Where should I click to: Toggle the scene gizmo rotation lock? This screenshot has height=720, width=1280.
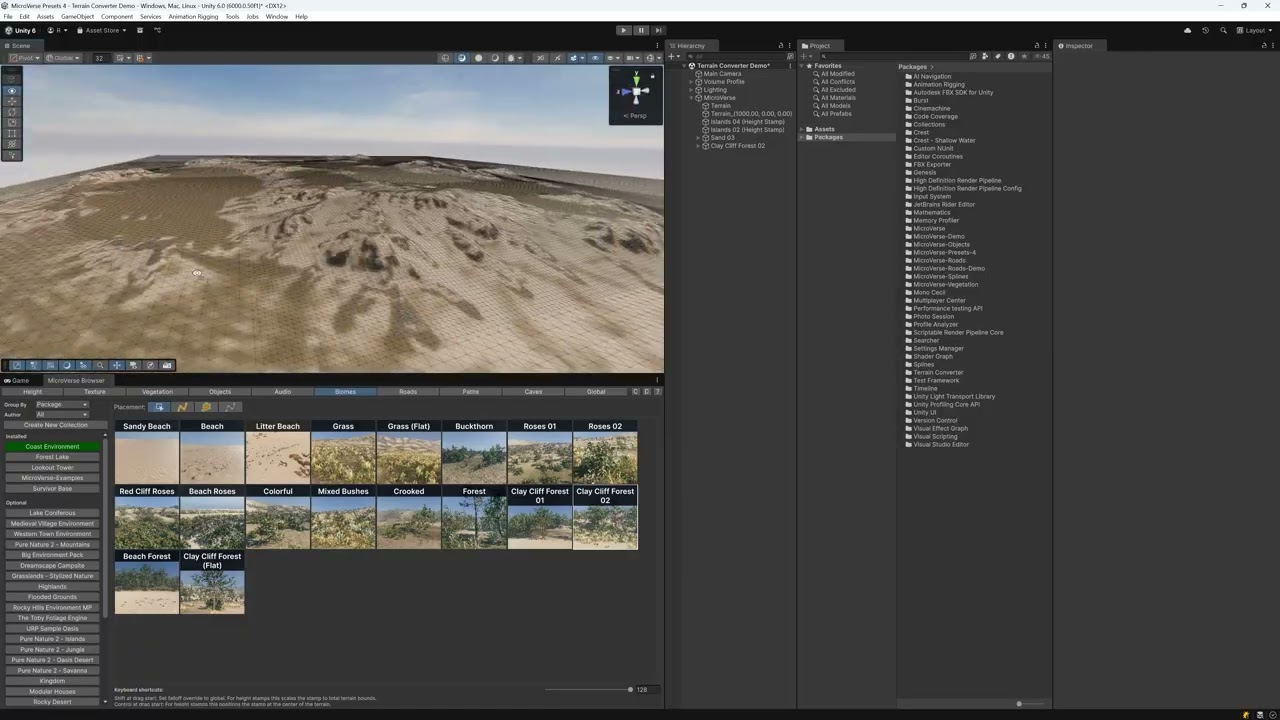pos(652,76)
